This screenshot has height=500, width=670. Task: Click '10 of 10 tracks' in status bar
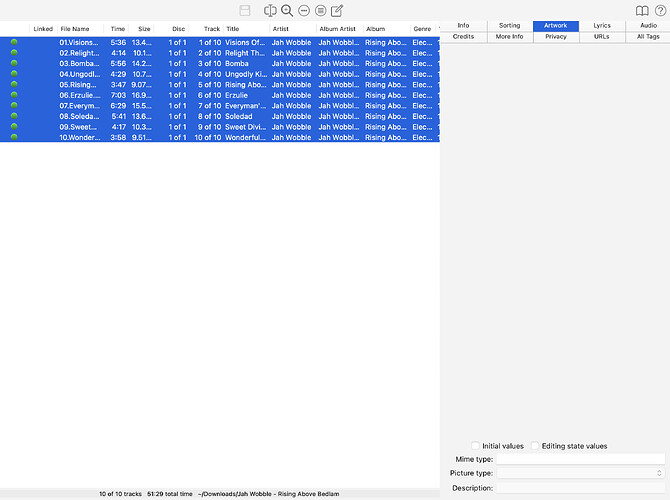(120, 494)
